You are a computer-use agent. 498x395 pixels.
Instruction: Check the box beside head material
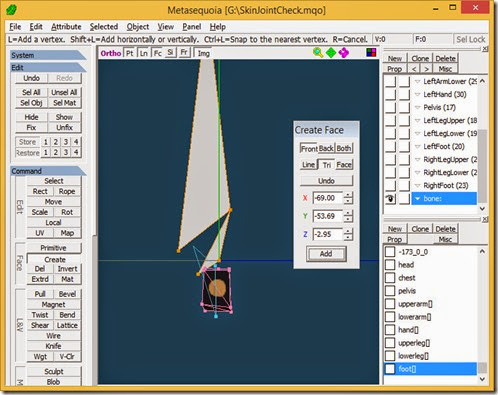pyautogui.click(x=390, y=265)
